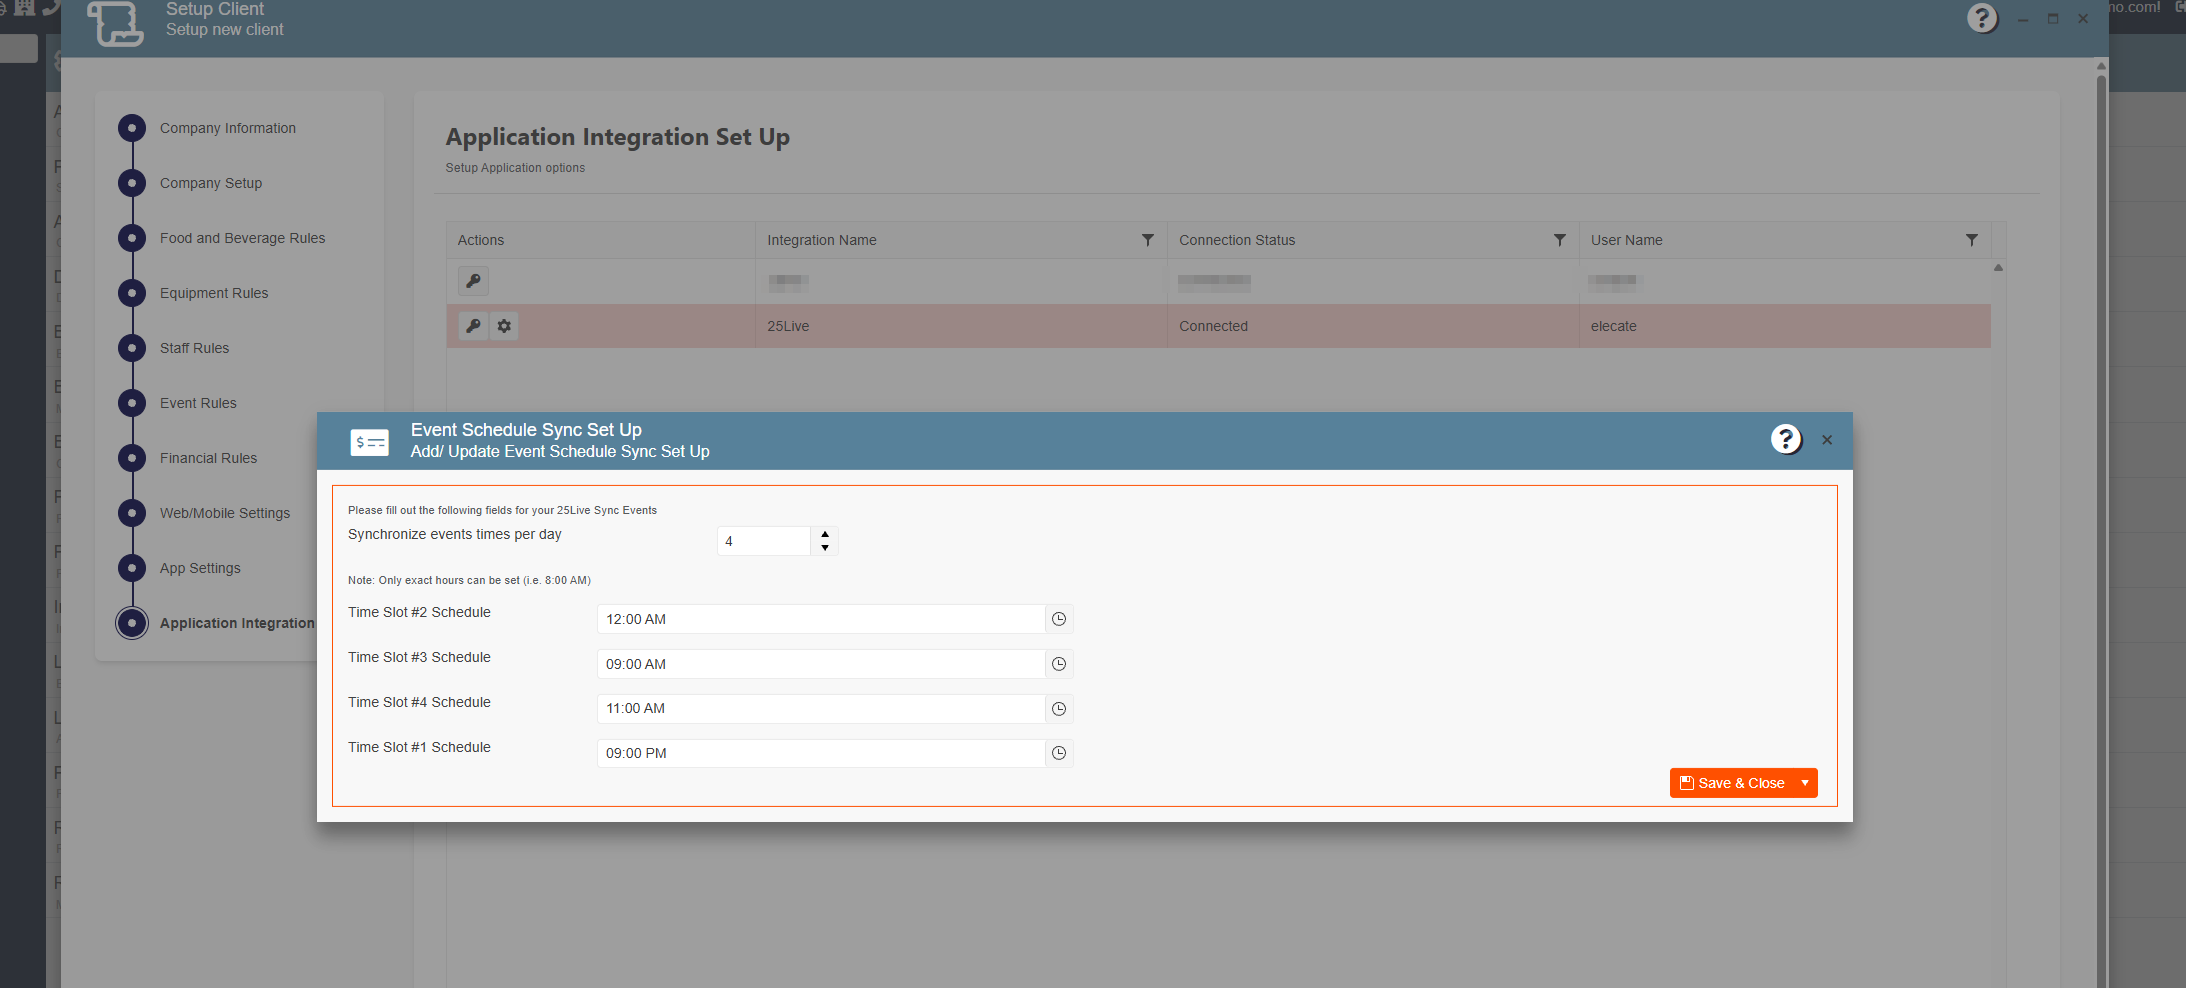2186x988 pixels.
Task: Sort by Integration Name column header
Action: (822, 240)
